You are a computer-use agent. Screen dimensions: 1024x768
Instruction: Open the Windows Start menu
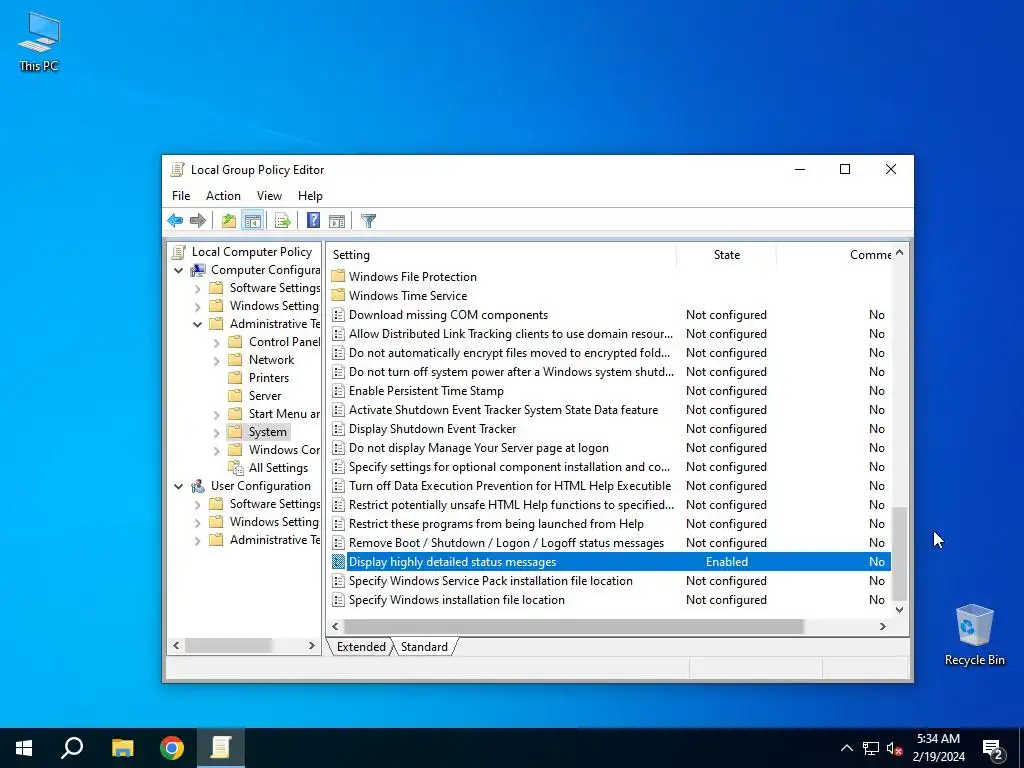click(24, 748)
